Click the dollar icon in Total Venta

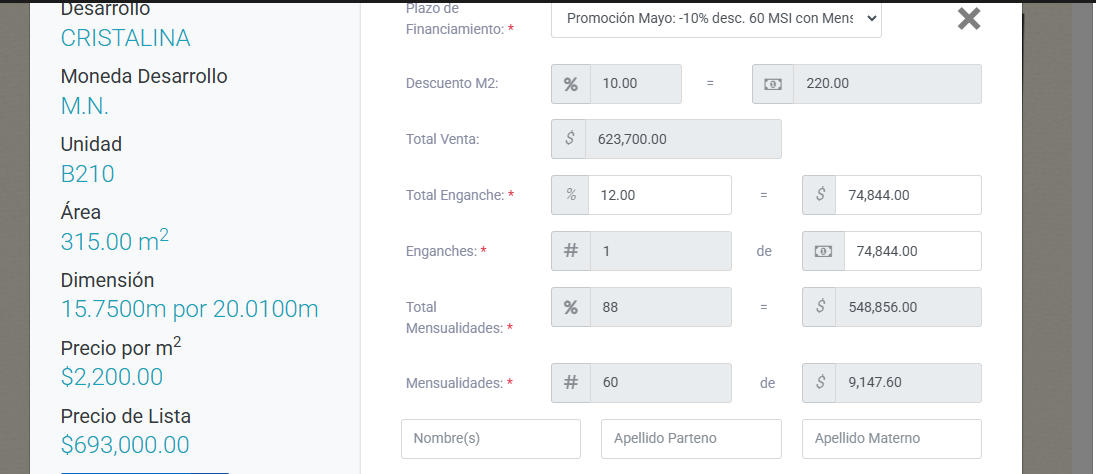coord(569,139)
